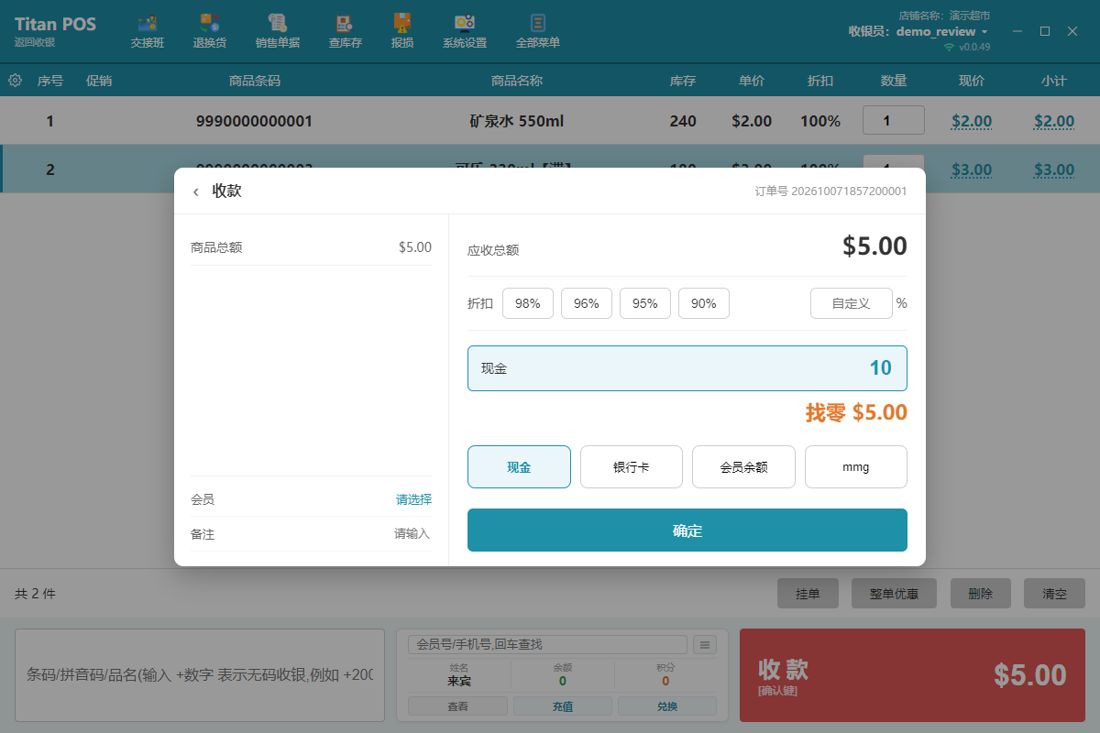The width and height of the screenshot is (1100, 733).
Task: Click the 删除 delete button
Action: [980, 593]
